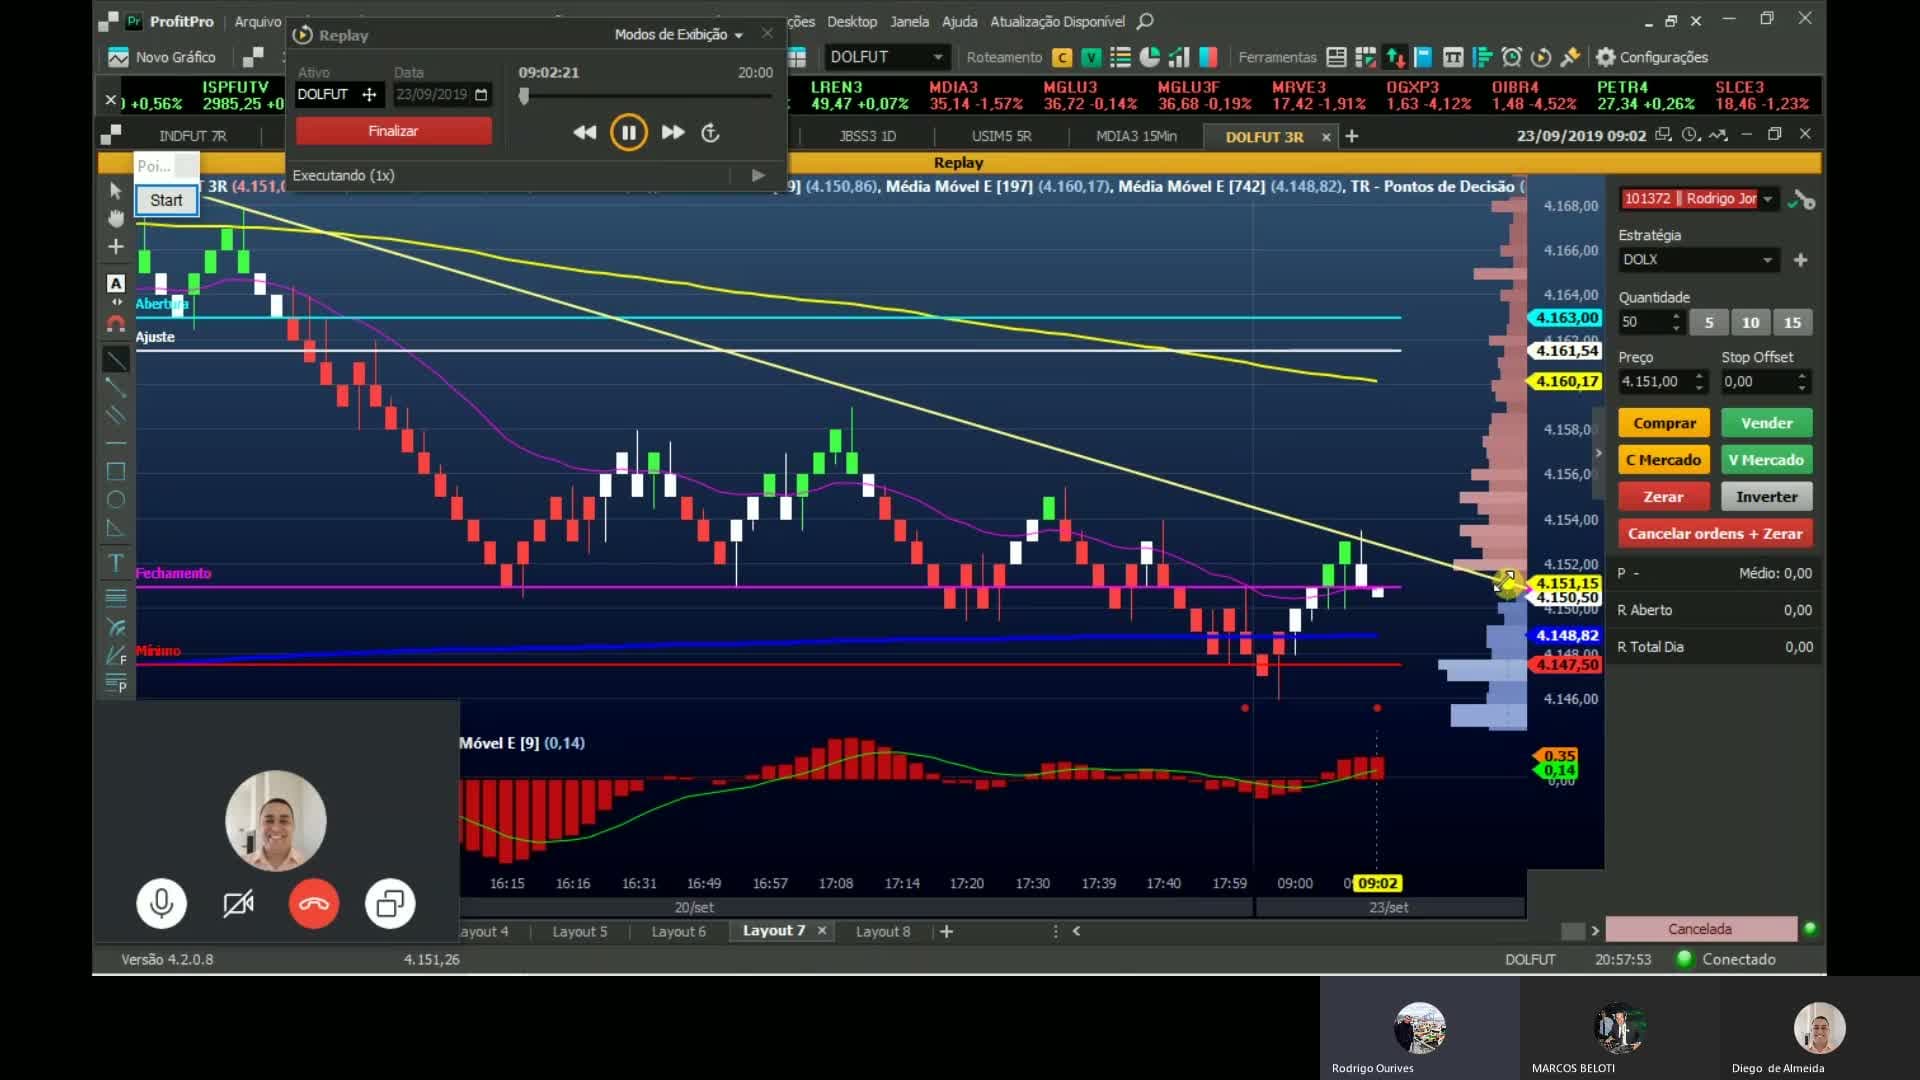The height and width of the screenshot is (1080, 1920).
Task: Set quantity preset to 15
Action: [1792, 322]
